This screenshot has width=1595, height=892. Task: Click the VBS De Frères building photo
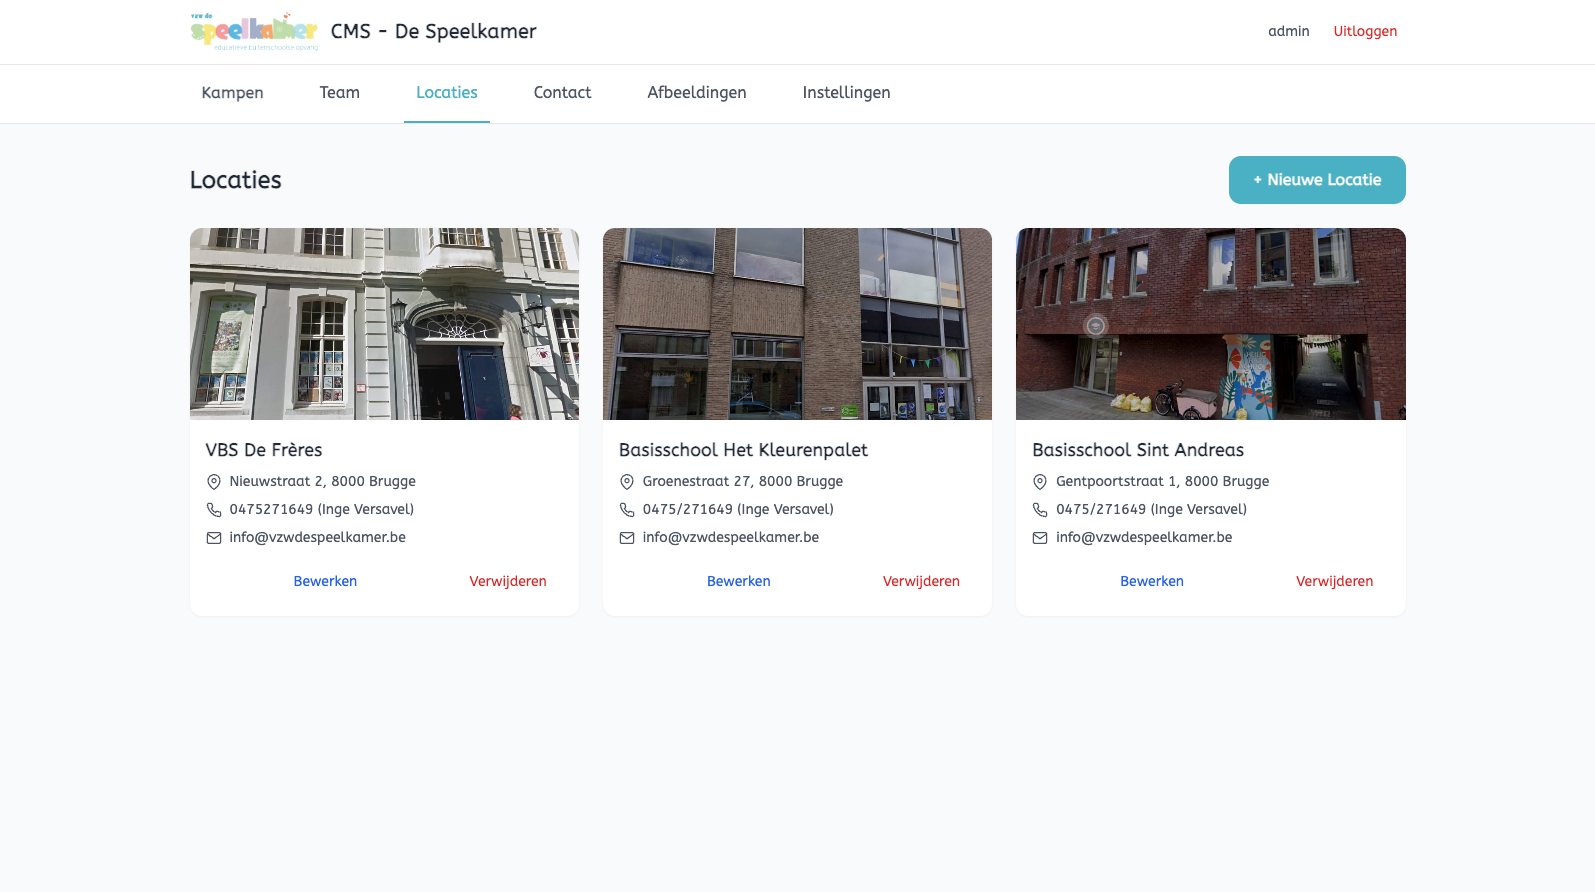coord(384,324)
